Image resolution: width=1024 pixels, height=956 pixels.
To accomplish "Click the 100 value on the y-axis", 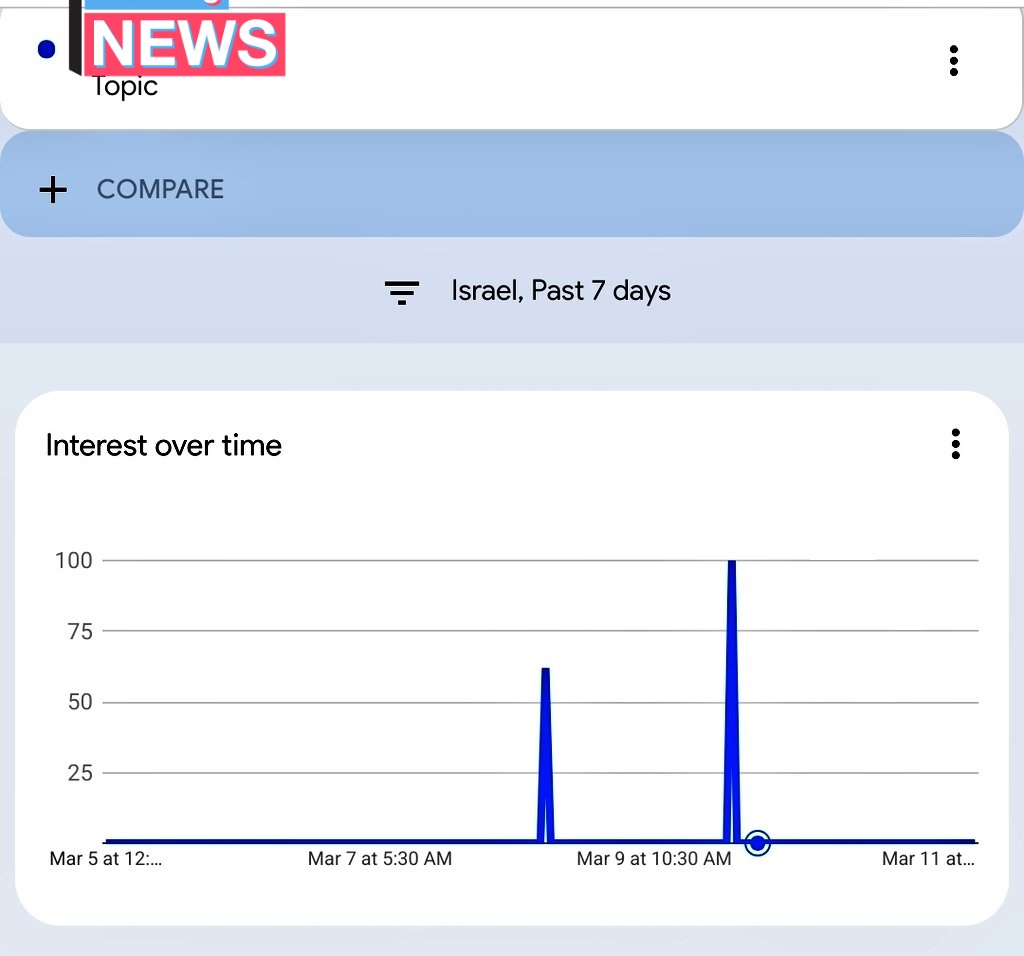I will click(74, 560).
